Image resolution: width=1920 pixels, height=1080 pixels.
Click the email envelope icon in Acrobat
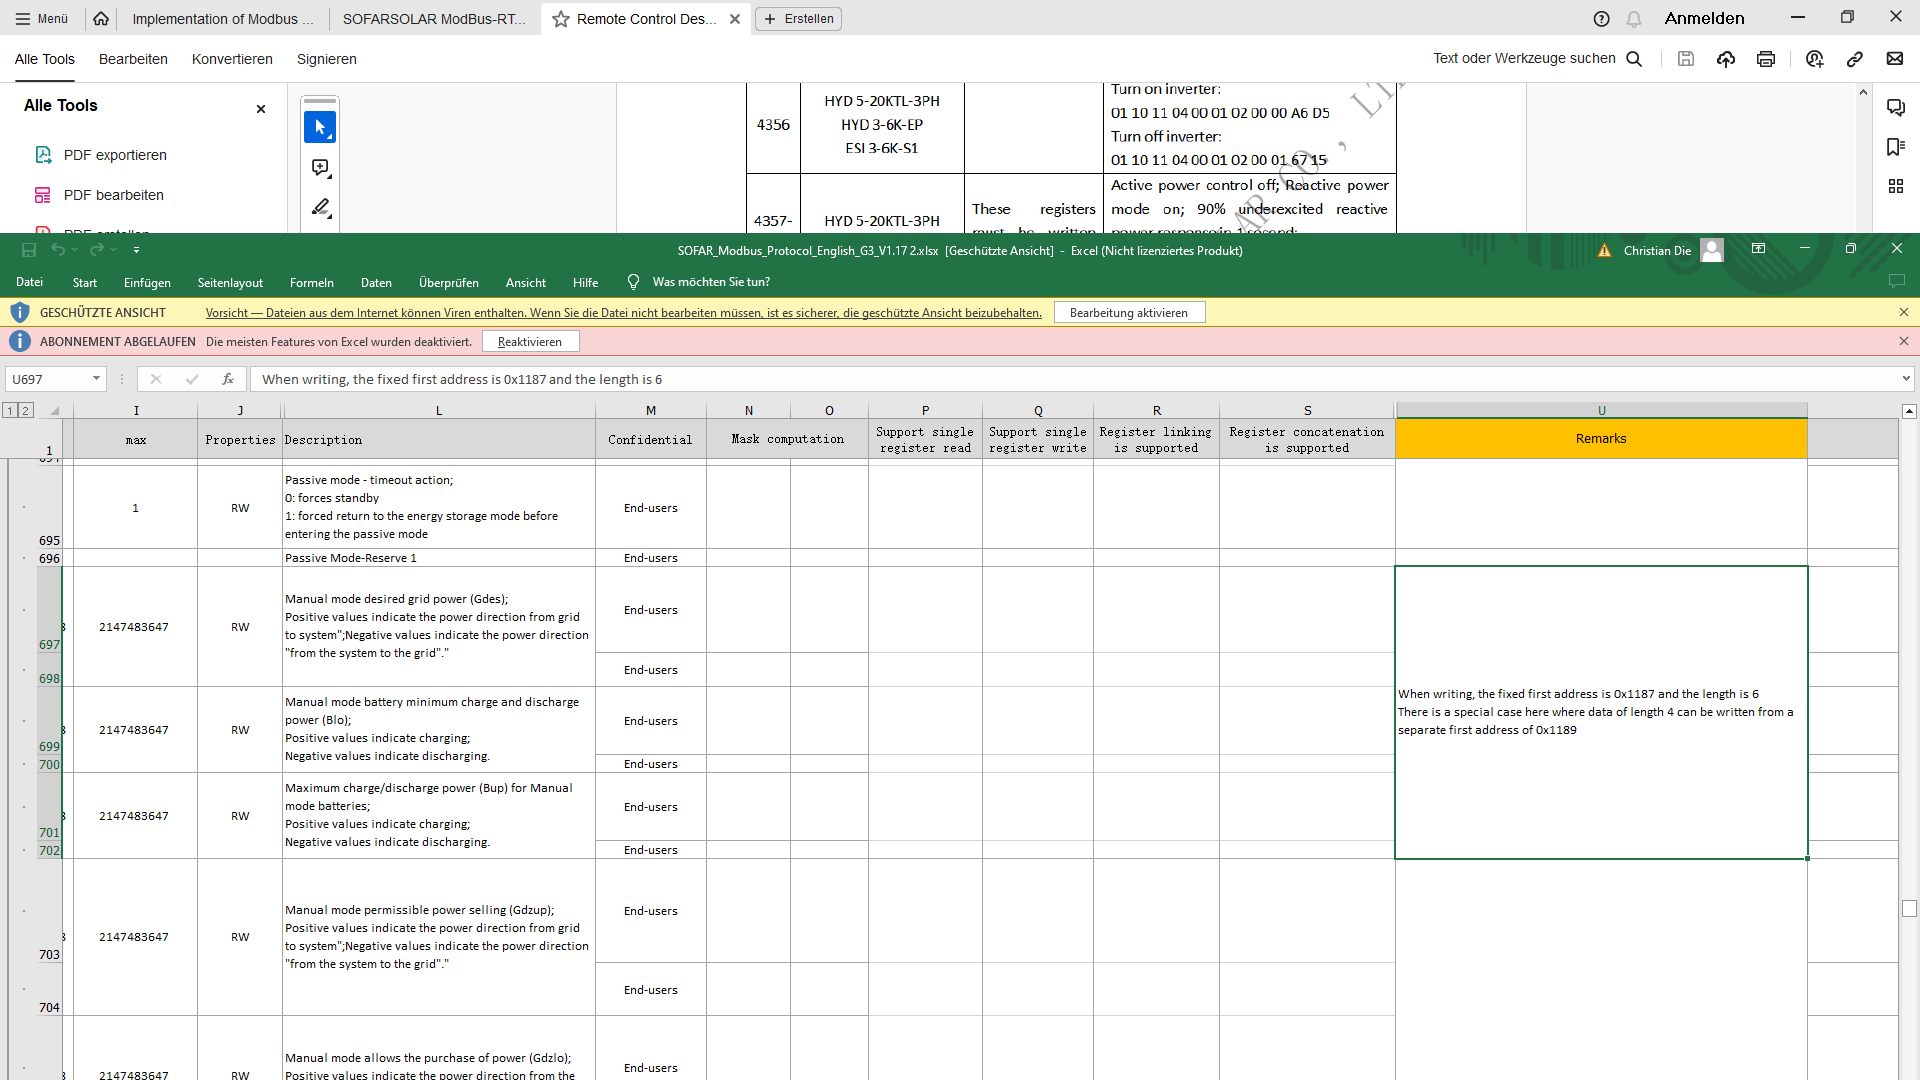(x=1895, y=59)
